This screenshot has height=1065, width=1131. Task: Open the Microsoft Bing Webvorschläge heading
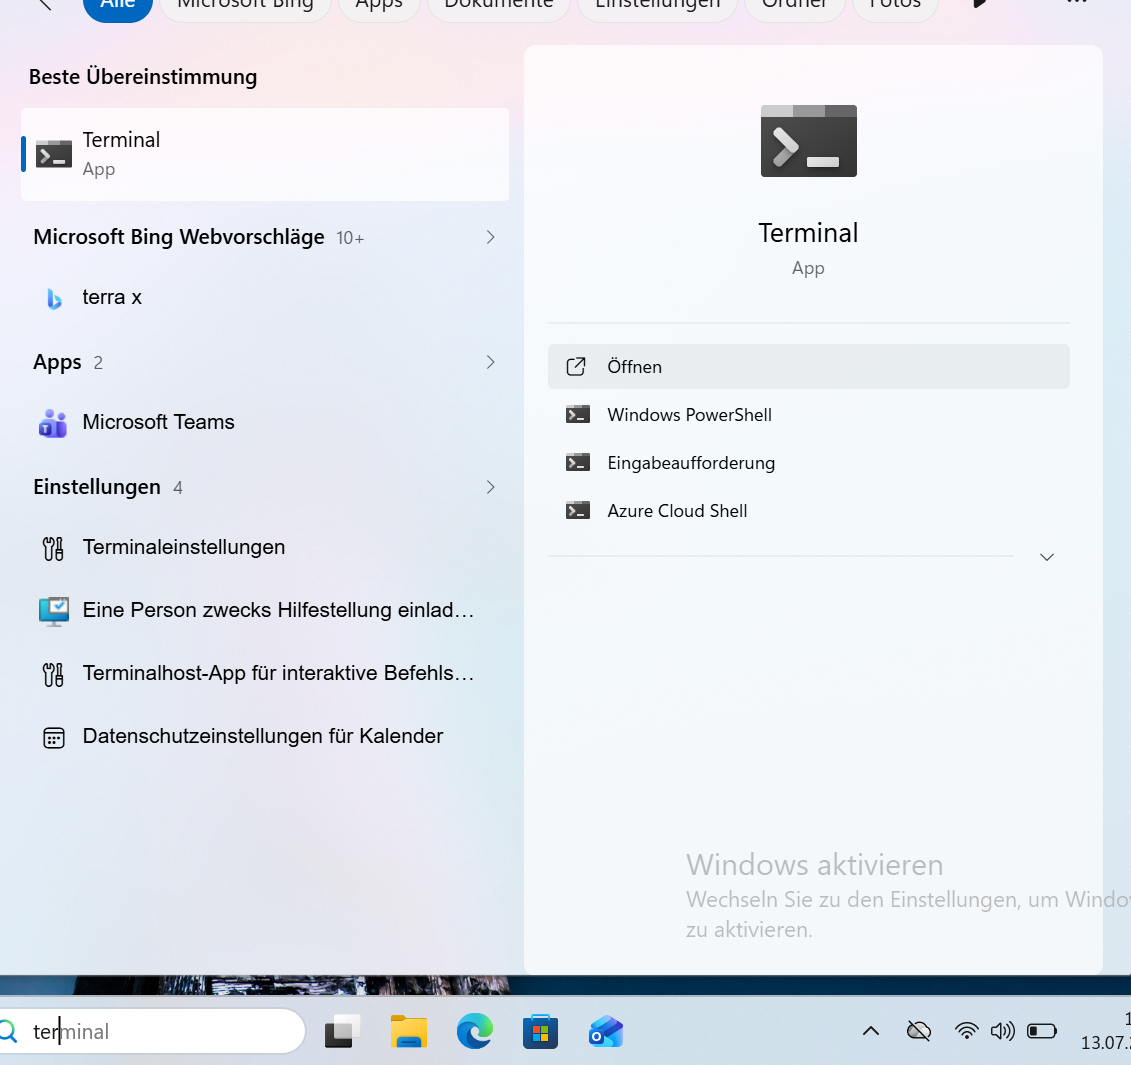179,237
